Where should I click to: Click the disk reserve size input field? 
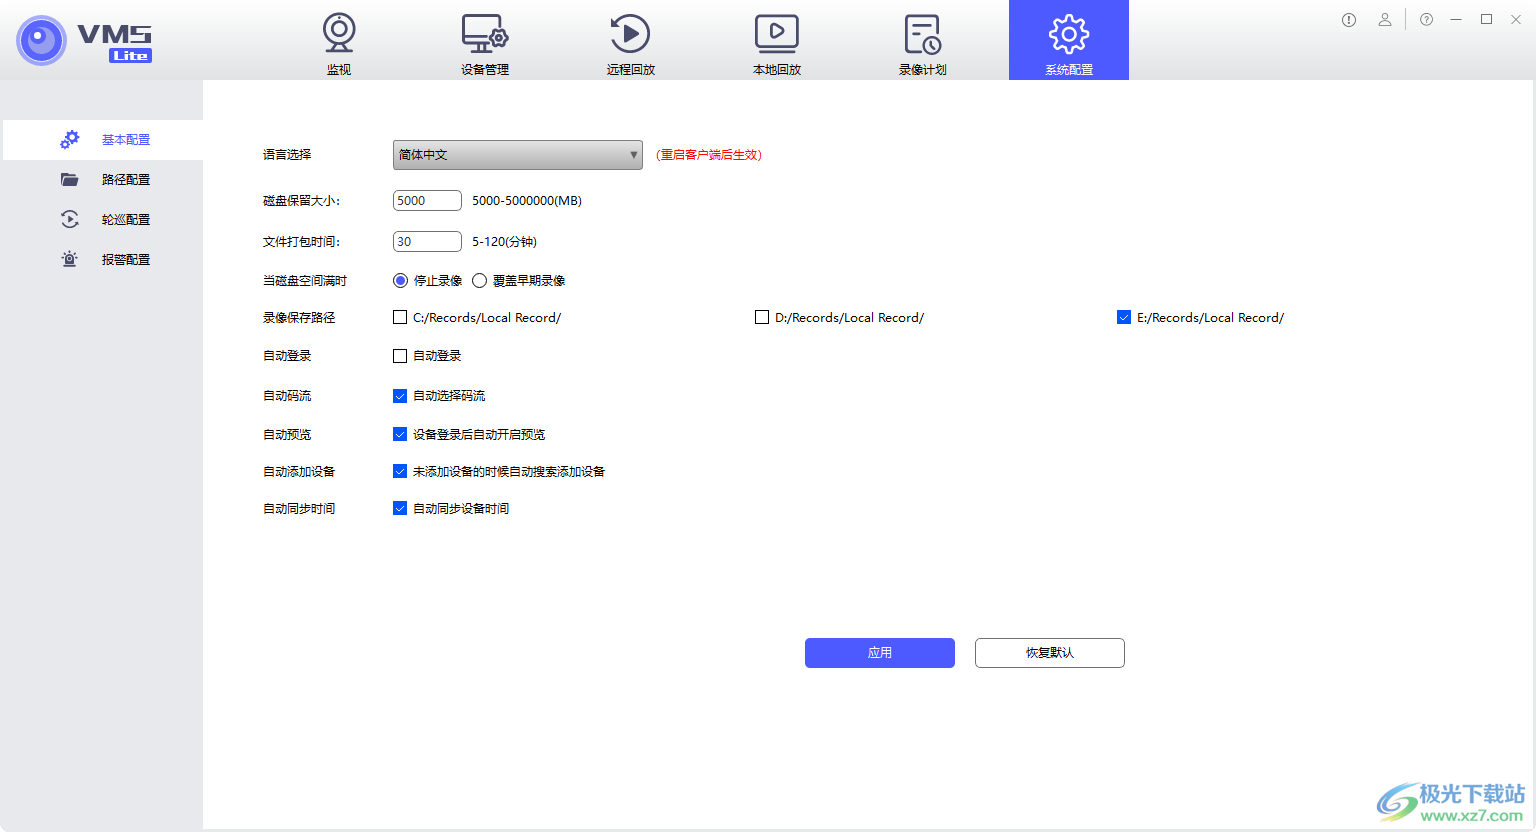pyautogui.click(x=427, y=200)
